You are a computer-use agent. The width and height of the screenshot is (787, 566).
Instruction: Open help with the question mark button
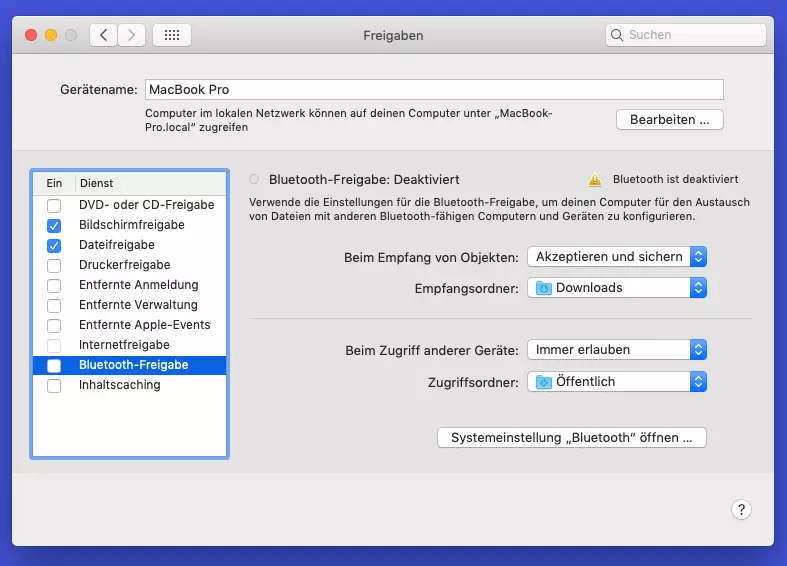pyautogui.click(x=741, y=509)
